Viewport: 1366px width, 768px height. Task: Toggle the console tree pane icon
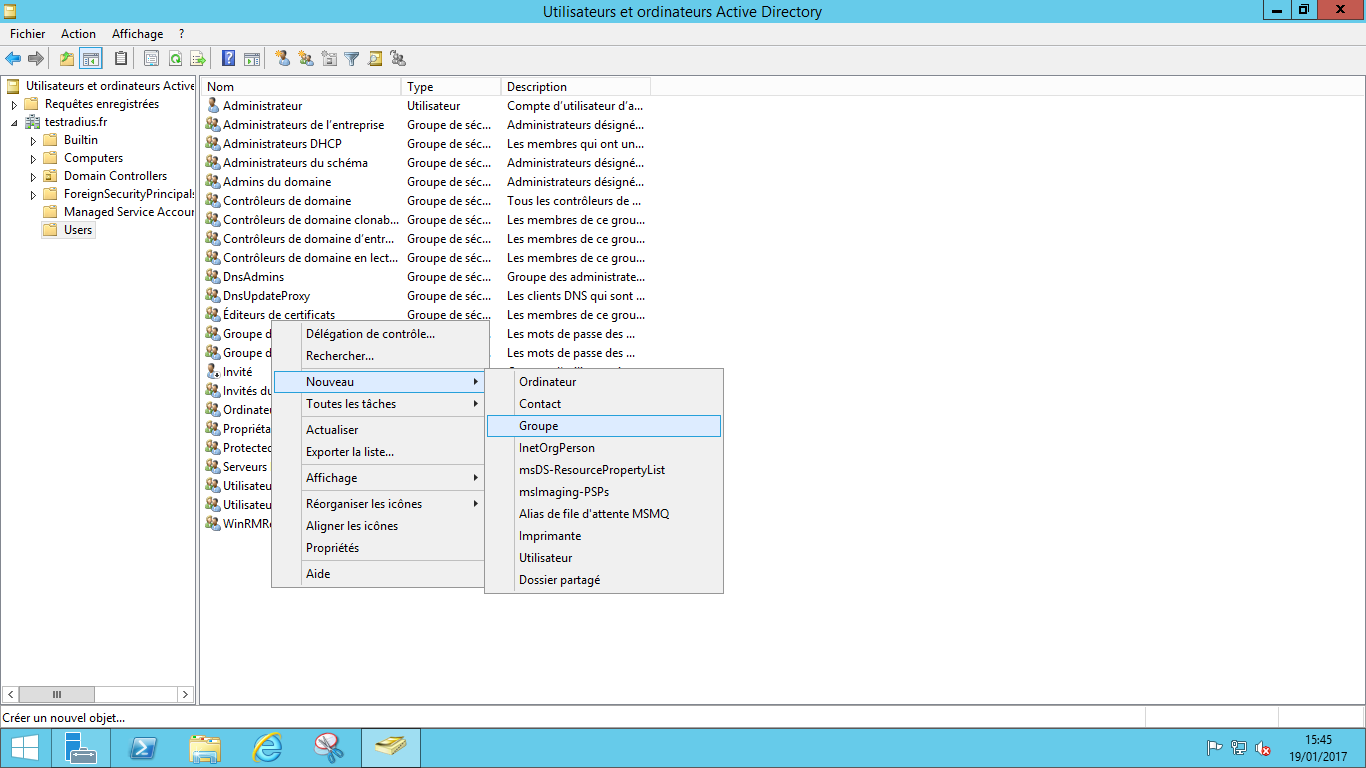pos(91,59)
